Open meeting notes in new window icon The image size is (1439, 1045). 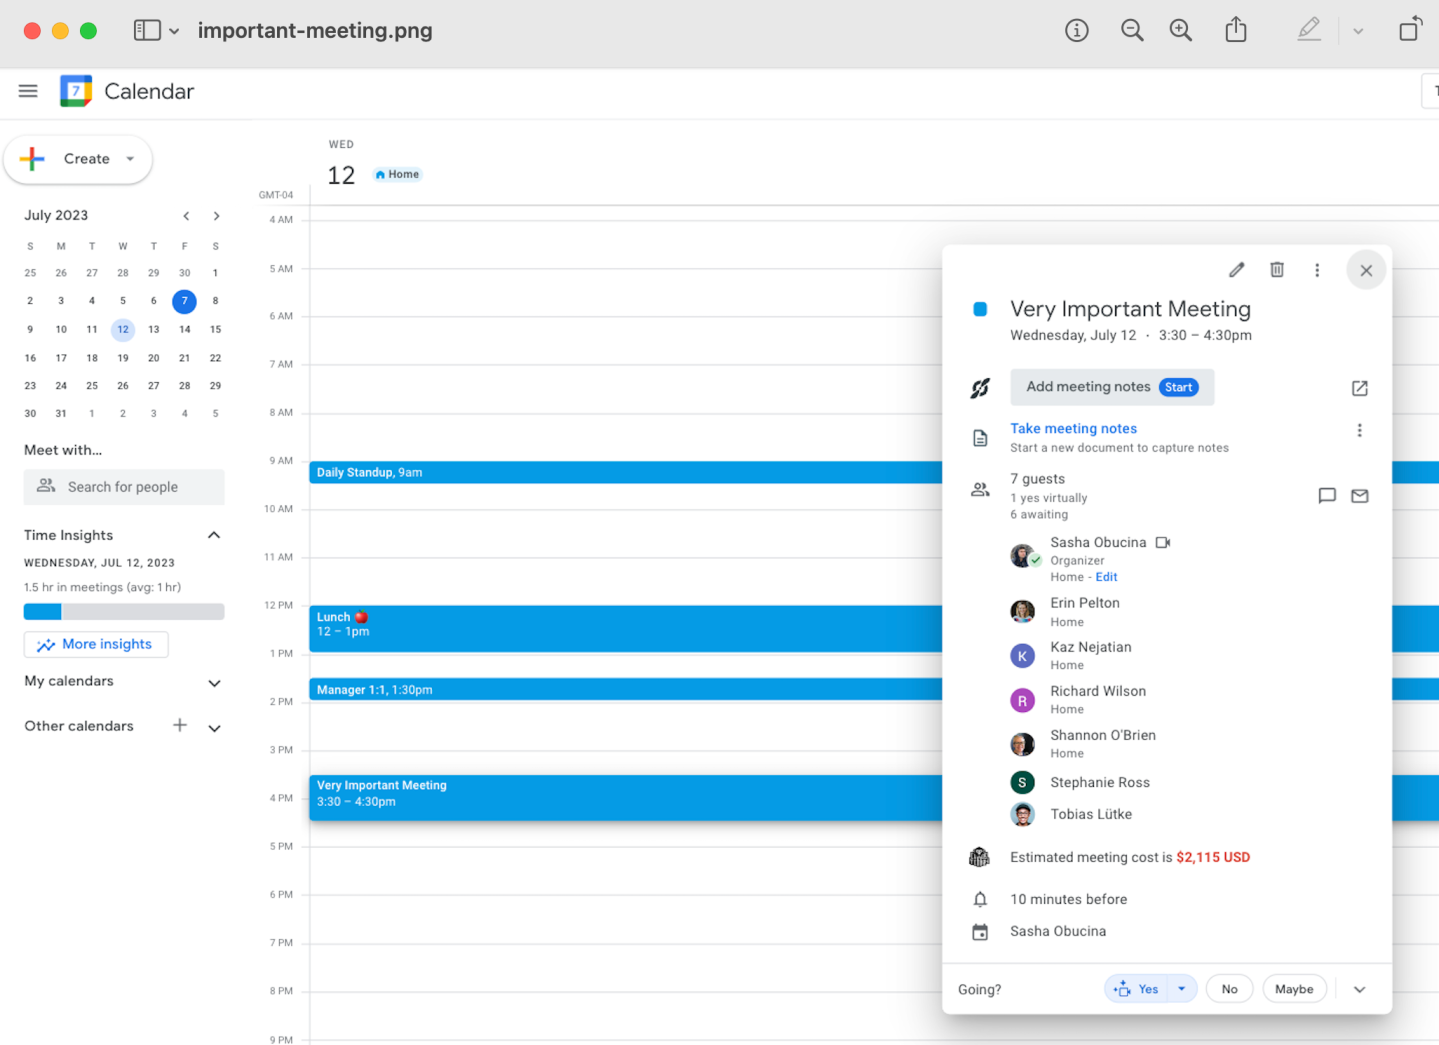[x=1359, y=388]
